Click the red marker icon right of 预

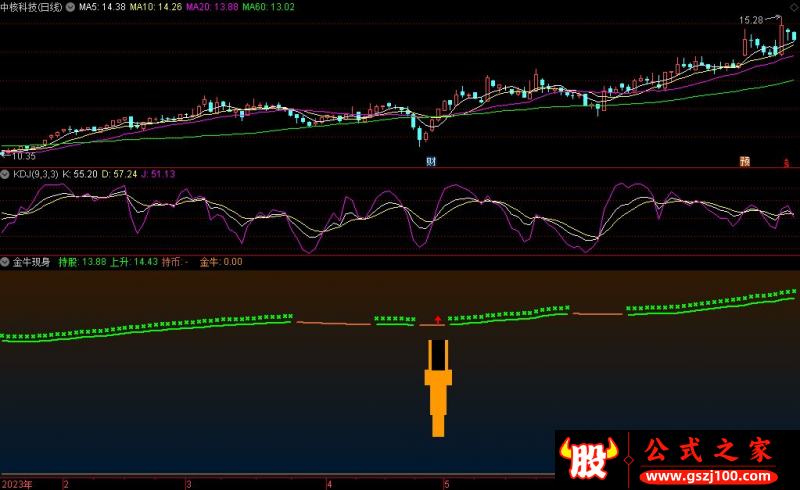pyautogui.click(x=786, y=160)
